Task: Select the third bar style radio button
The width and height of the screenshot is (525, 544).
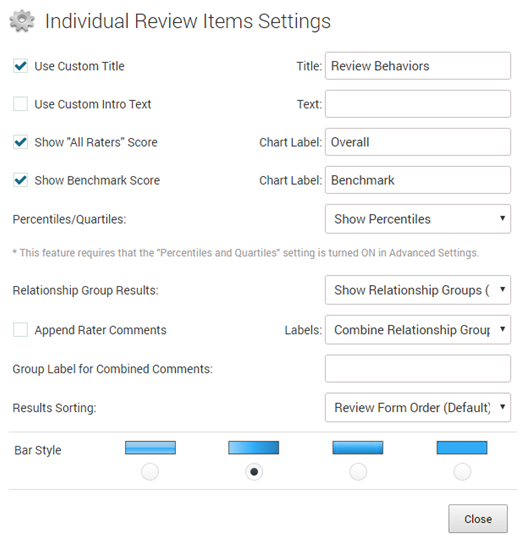Action: click(358, 472)
